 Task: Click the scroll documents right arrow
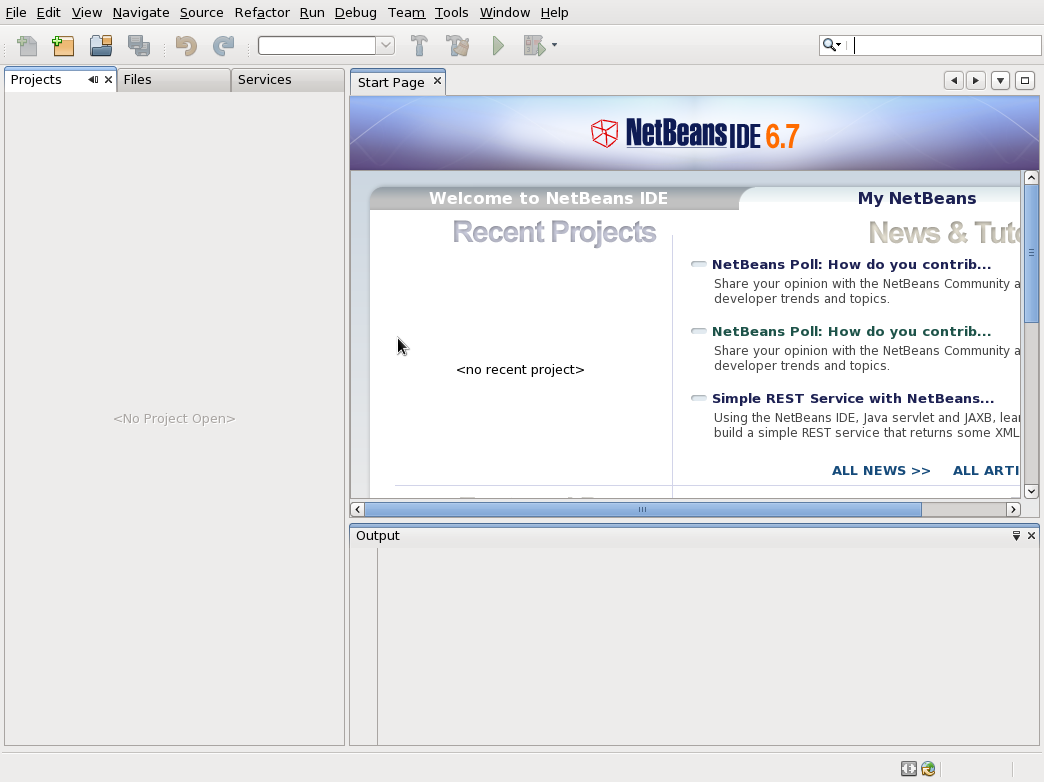(x=976, y=81)
